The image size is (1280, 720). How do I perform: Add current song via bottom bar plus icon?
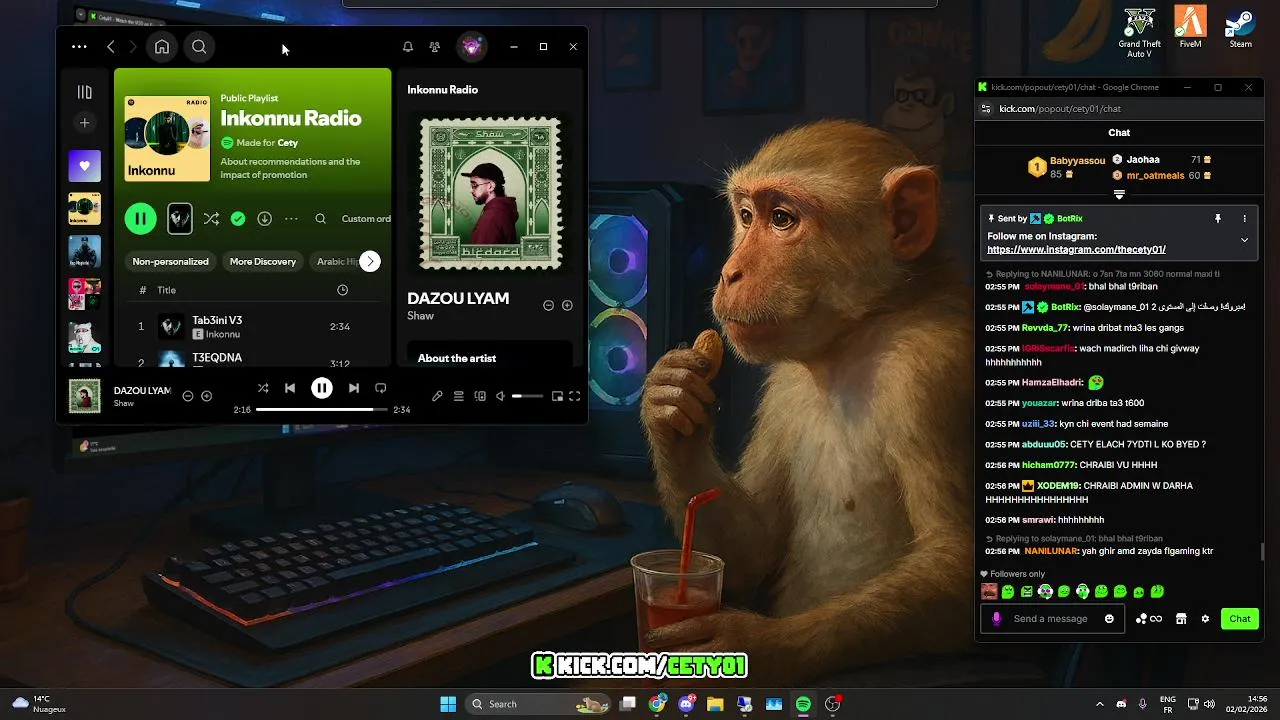(207, 396)
